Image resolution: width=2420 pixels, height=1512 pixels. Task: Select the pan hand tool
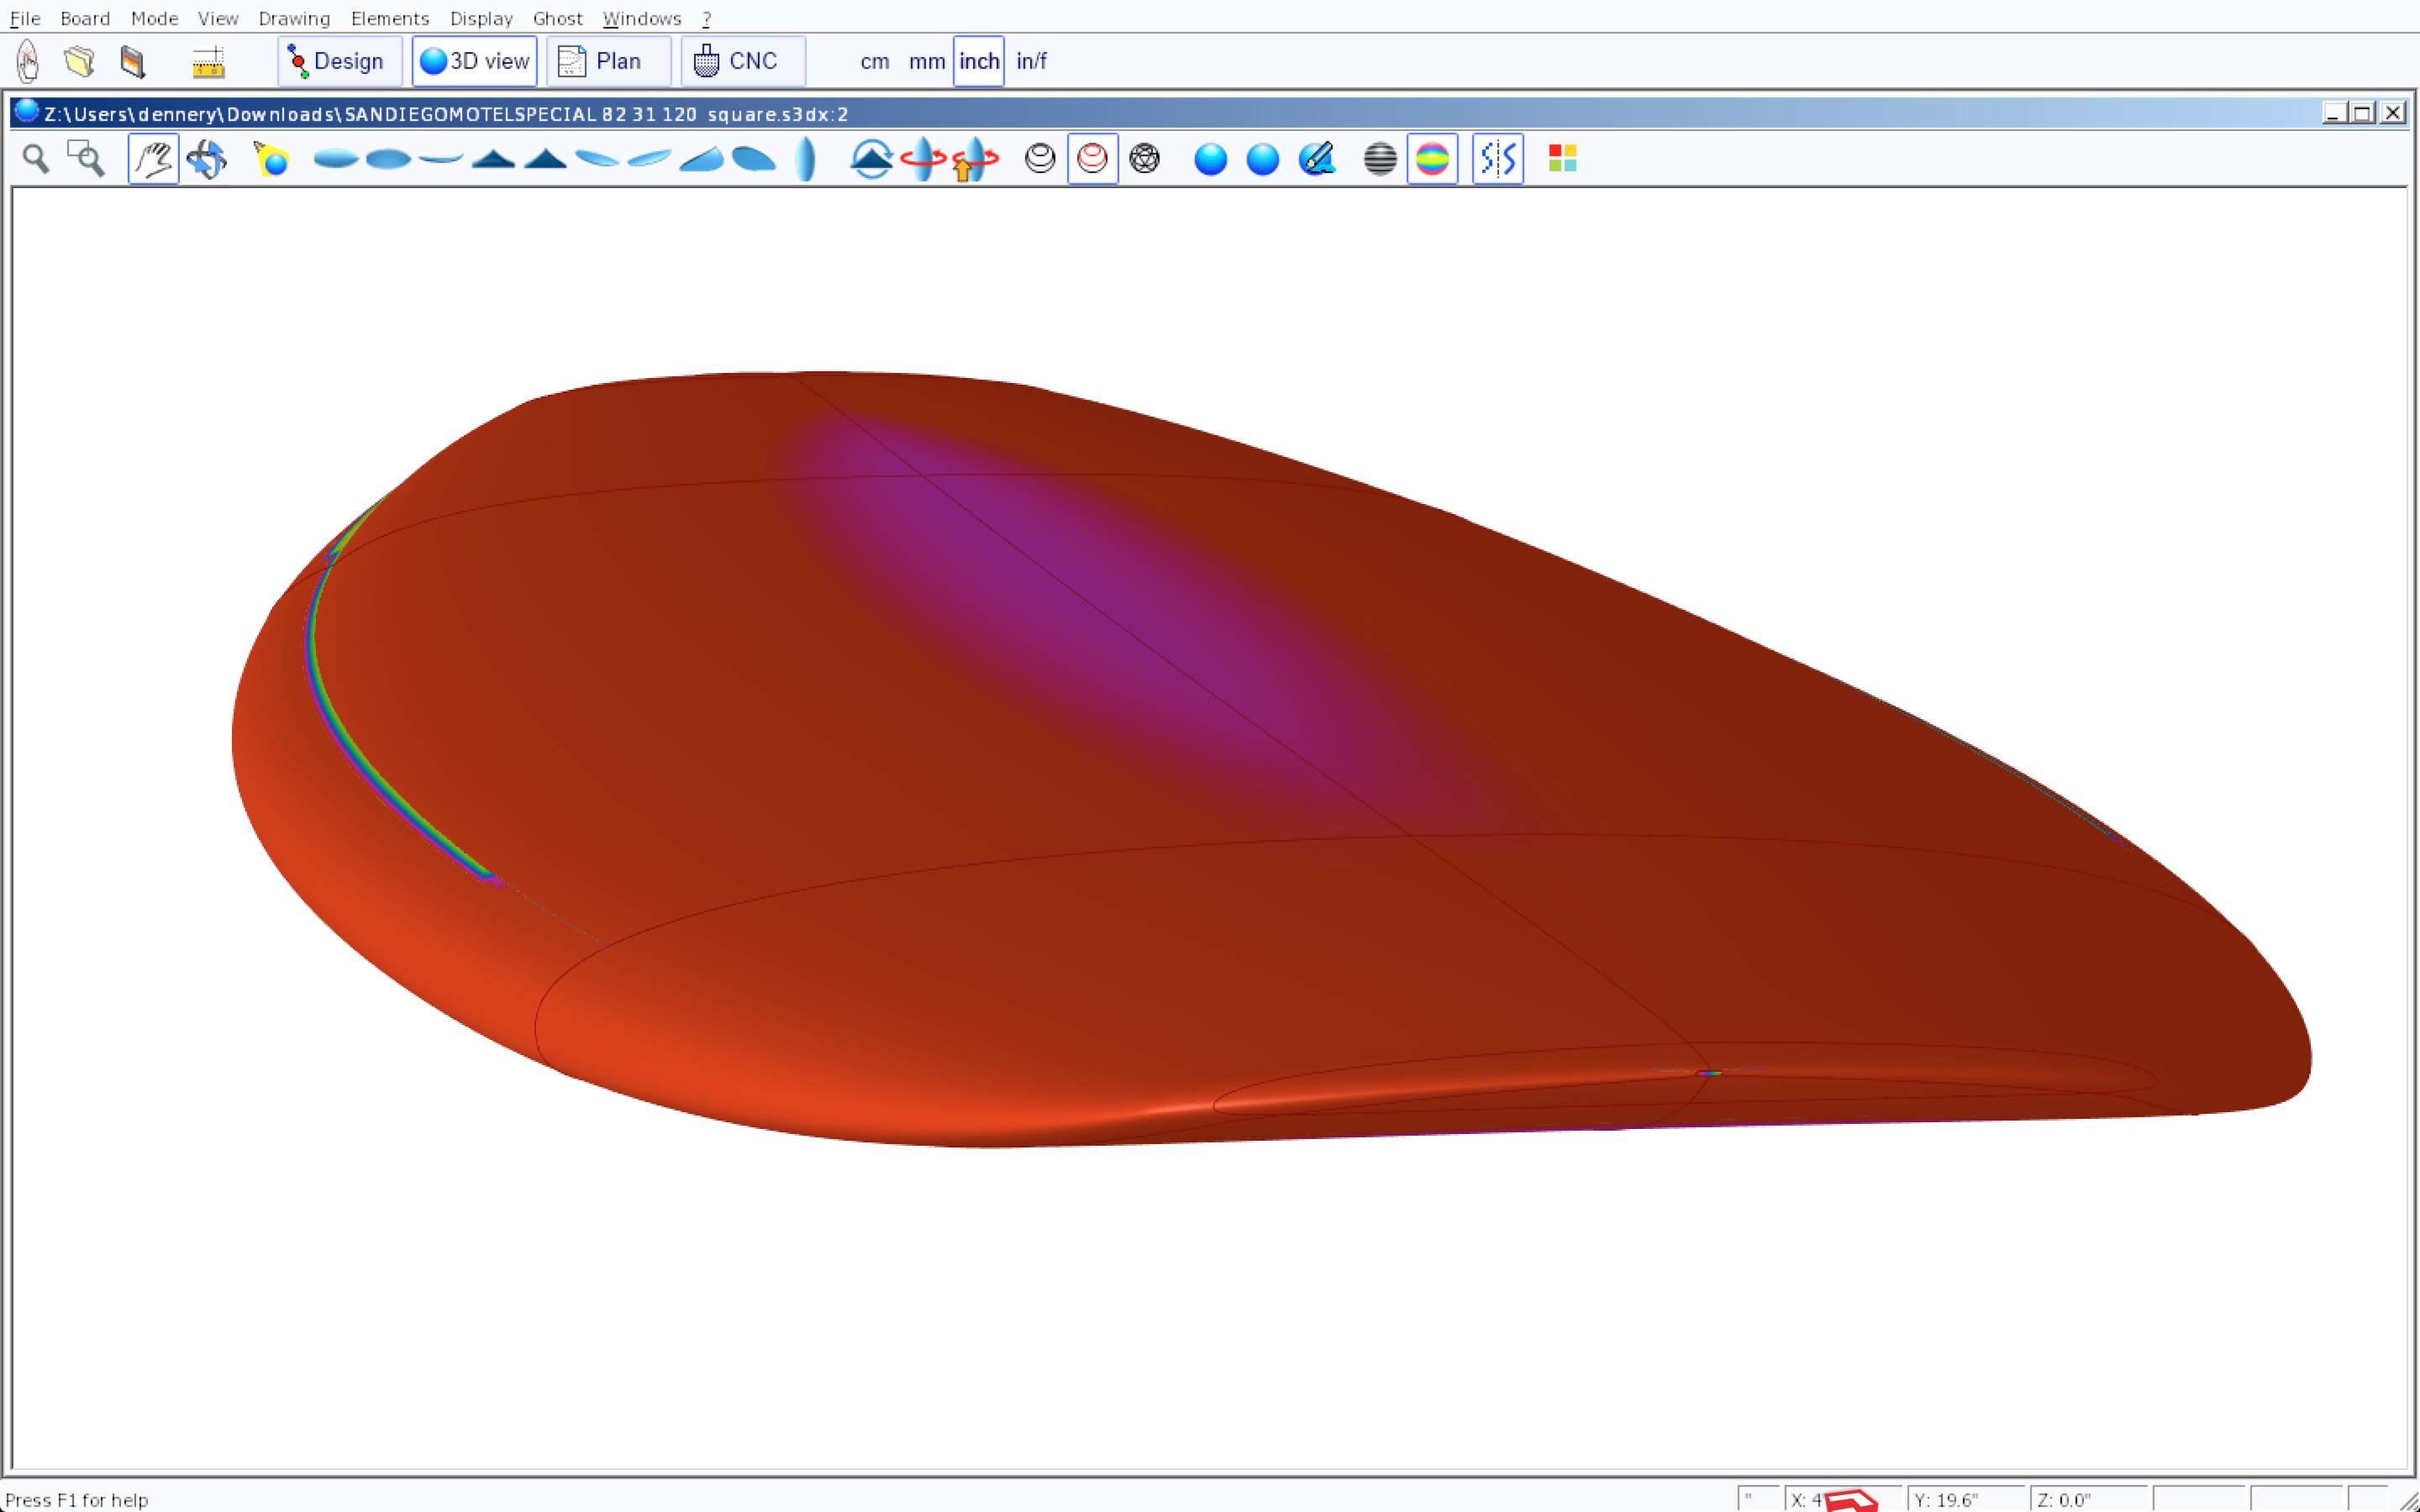click(x=153, y=159)
